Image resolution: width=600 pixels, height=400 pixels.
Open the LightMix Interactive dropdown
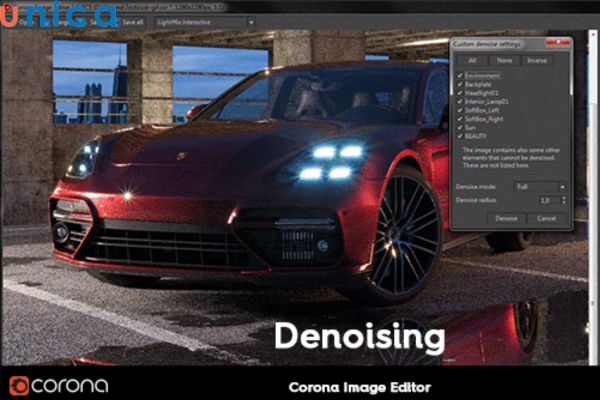205,22
